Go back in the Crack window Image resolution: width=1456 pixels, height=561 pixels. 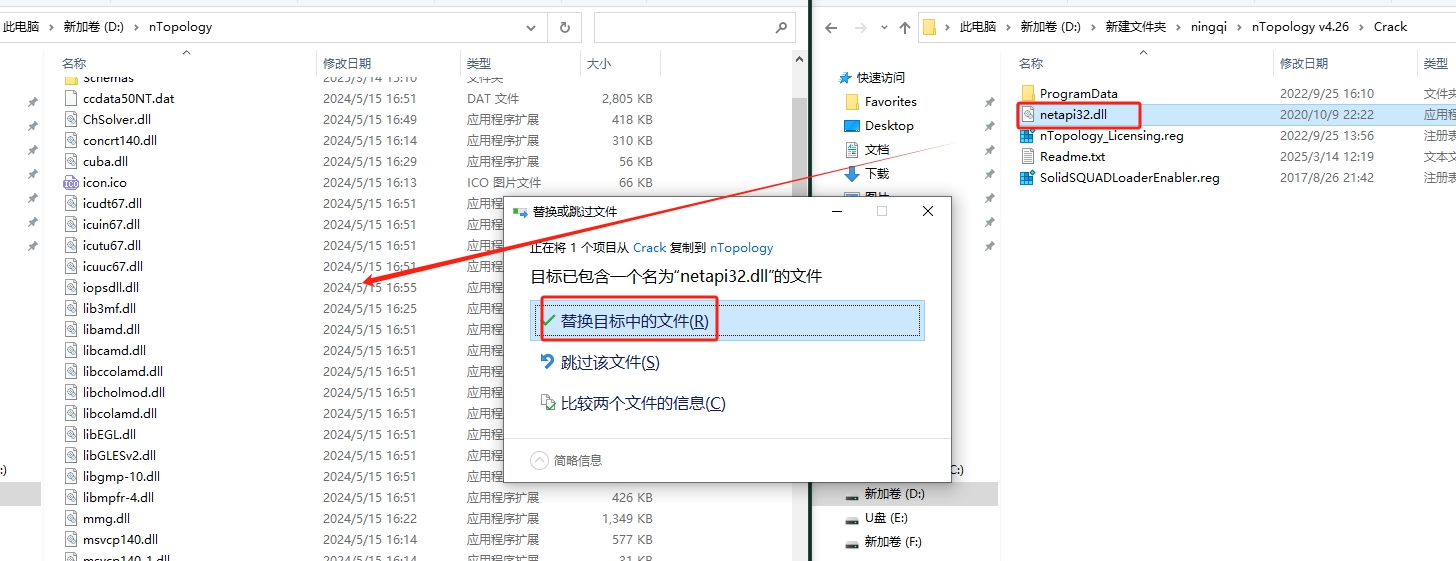(832, 28)
